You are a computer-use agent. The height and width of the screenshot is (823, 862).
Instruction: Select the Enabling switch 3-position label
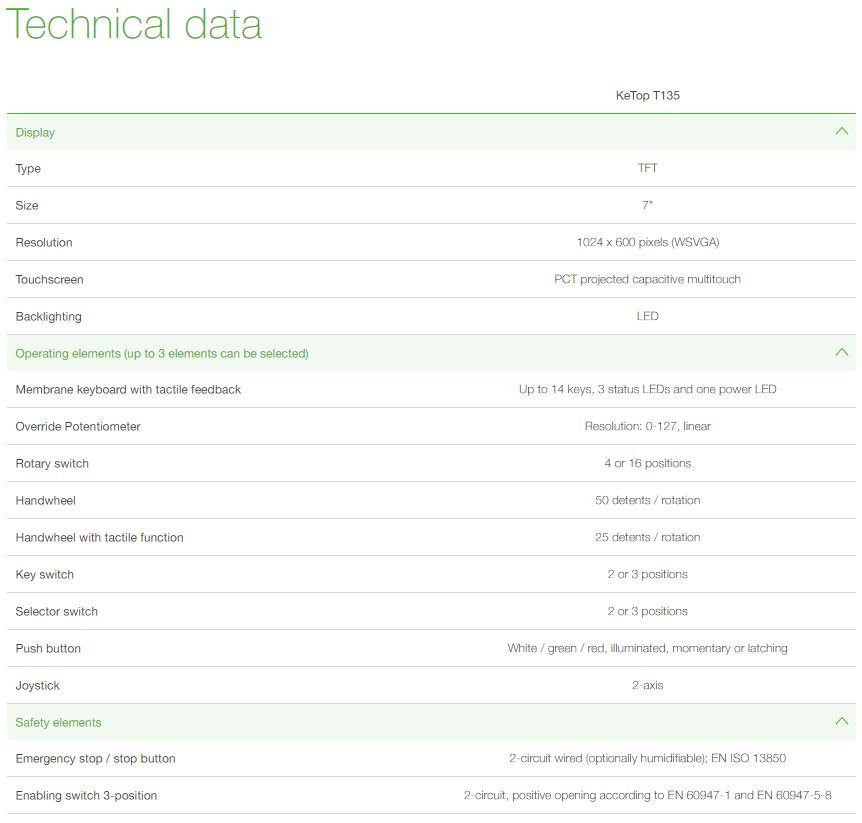[x=86, y=796]
